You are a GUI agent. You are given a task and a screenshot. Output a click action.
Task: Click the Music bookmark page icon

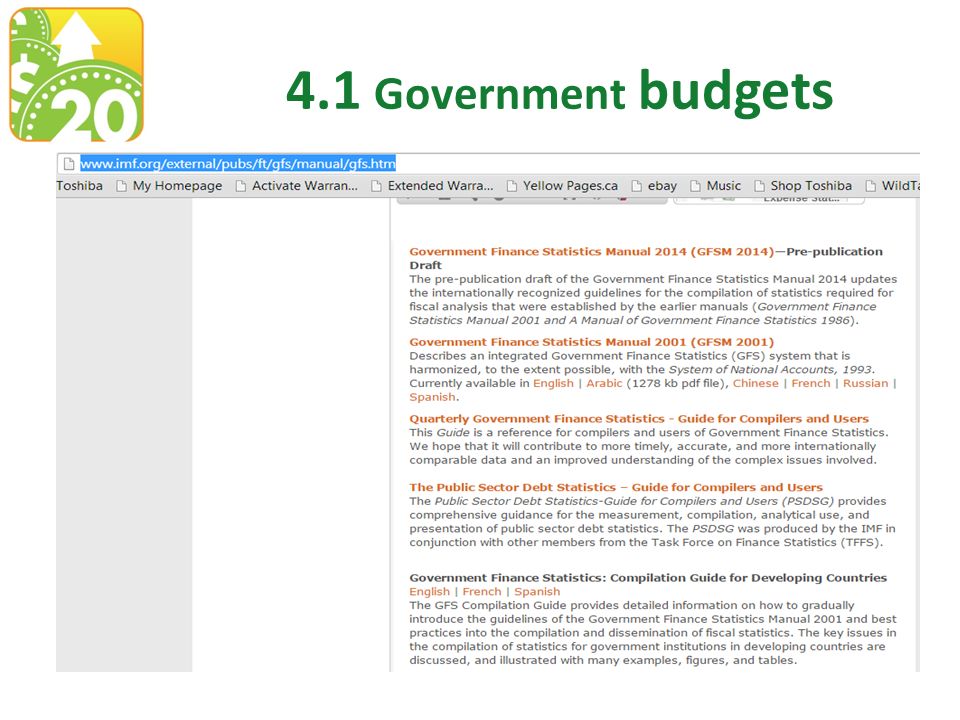point(696,186)
